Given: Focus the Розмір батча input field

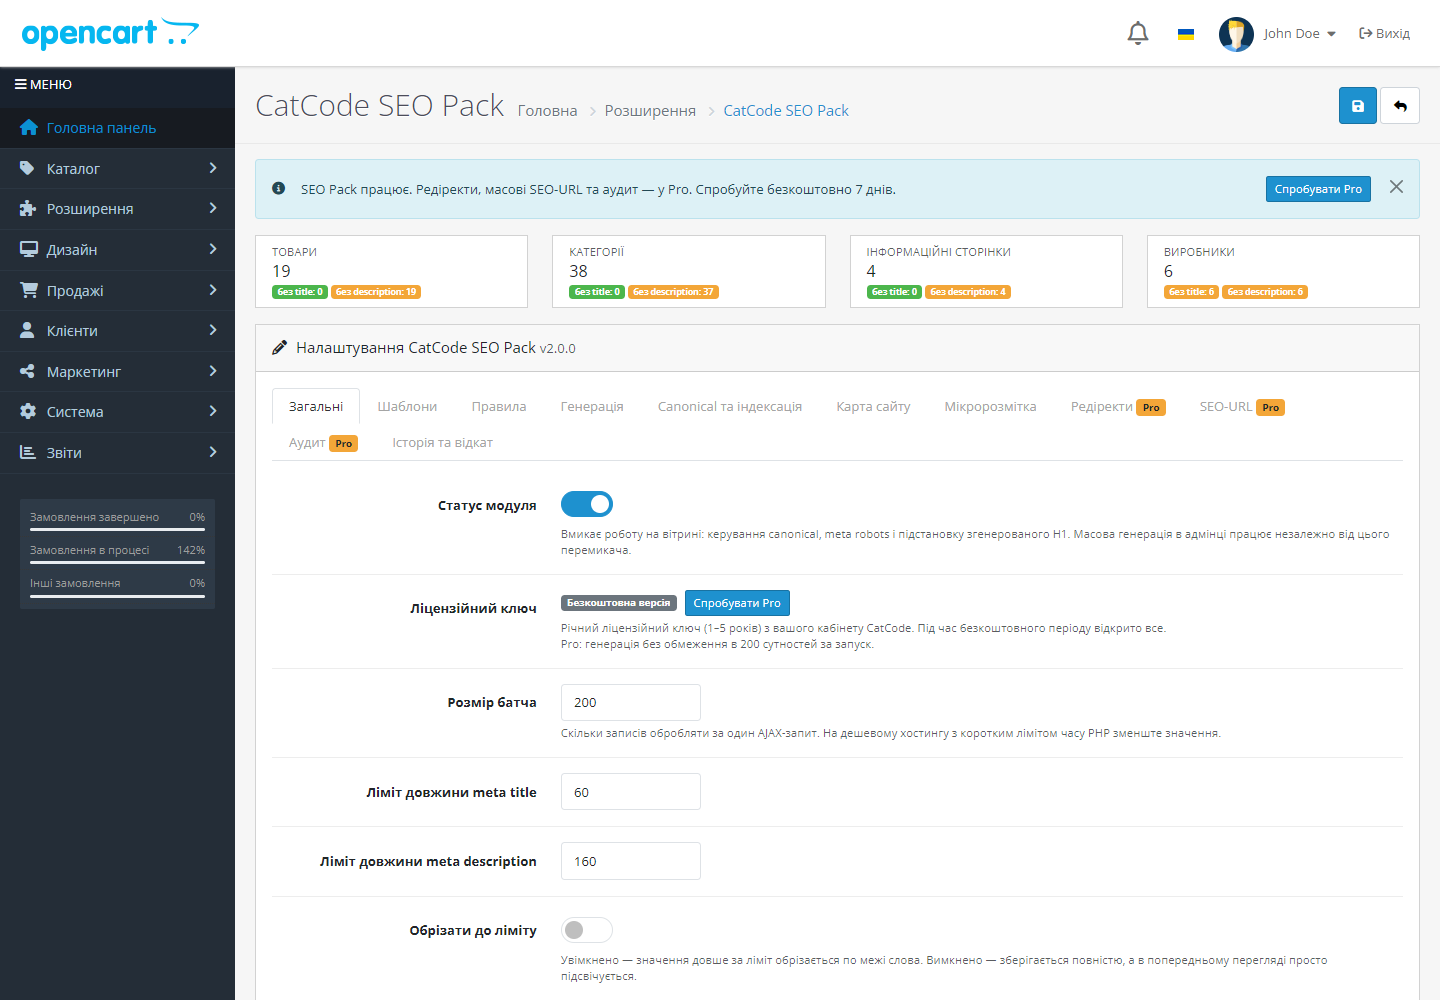Looking at the screenshot, I should point(631,703).
